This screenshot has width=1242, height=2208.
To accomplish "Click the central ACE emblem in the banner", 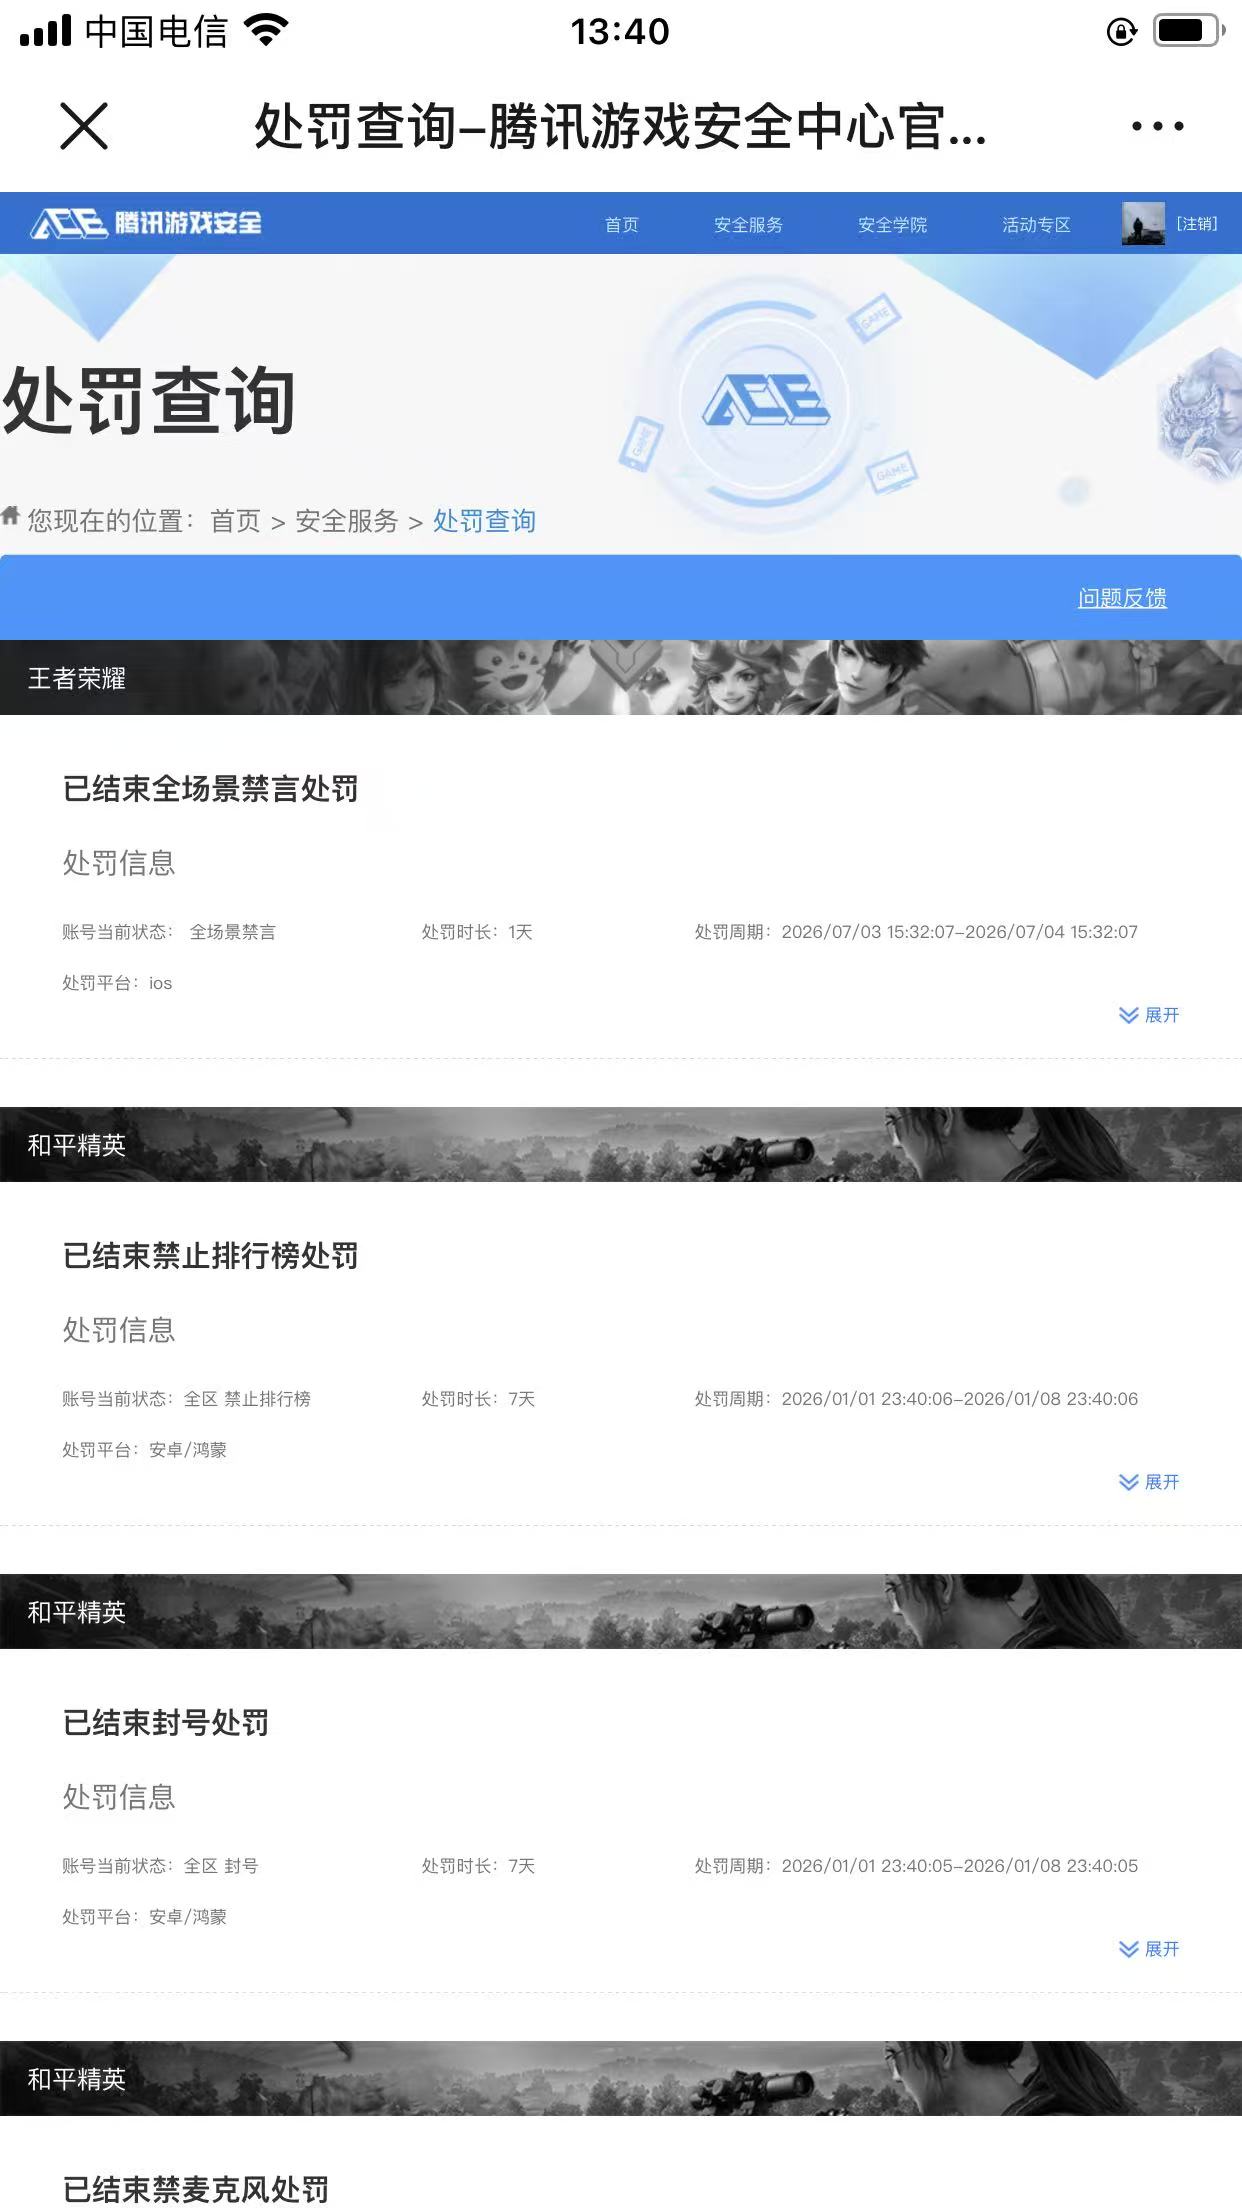I will (x=766, y=400).
